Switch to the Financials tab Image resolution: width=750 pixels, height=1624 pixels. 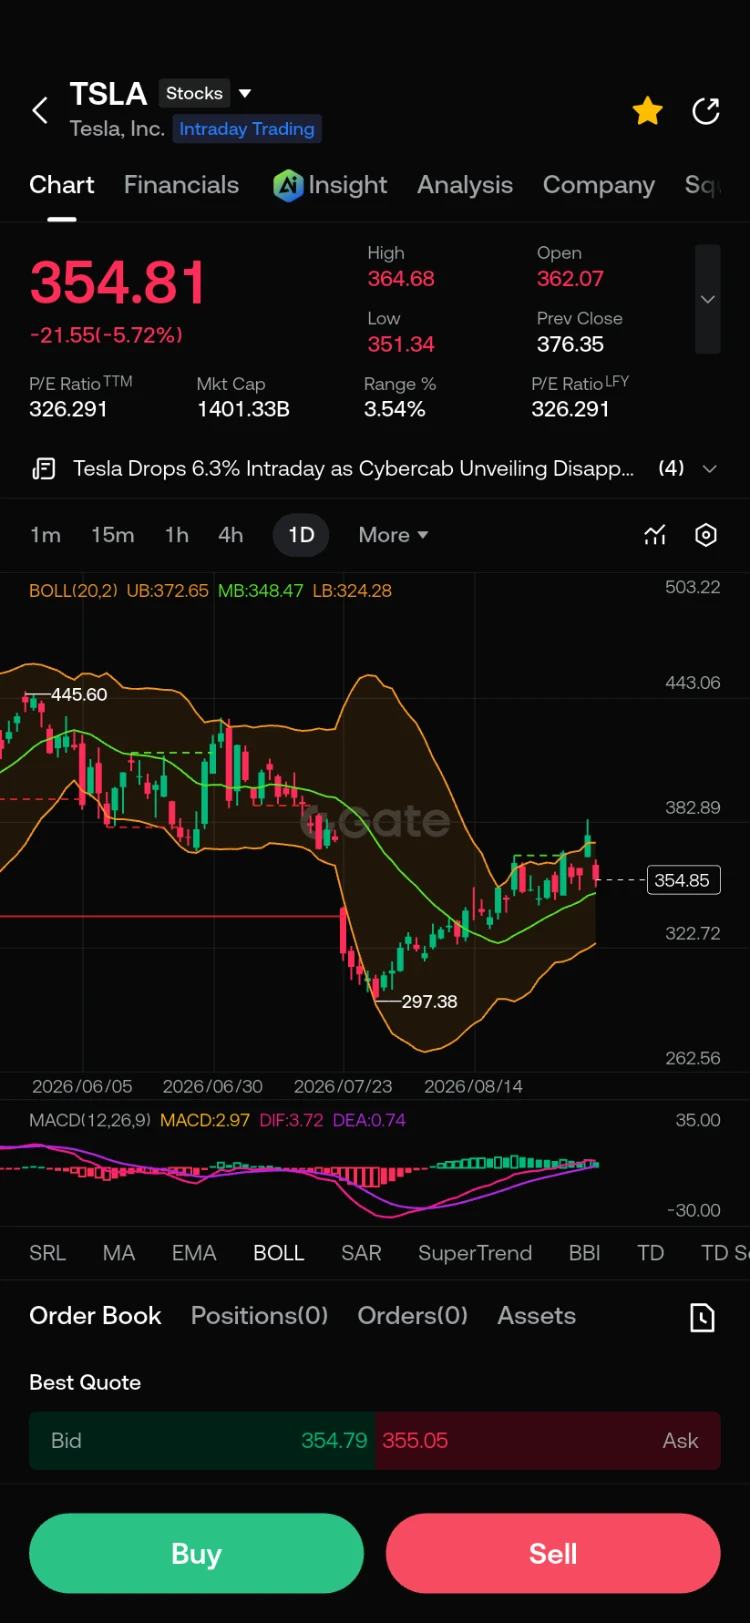click(x=181, y=185)
